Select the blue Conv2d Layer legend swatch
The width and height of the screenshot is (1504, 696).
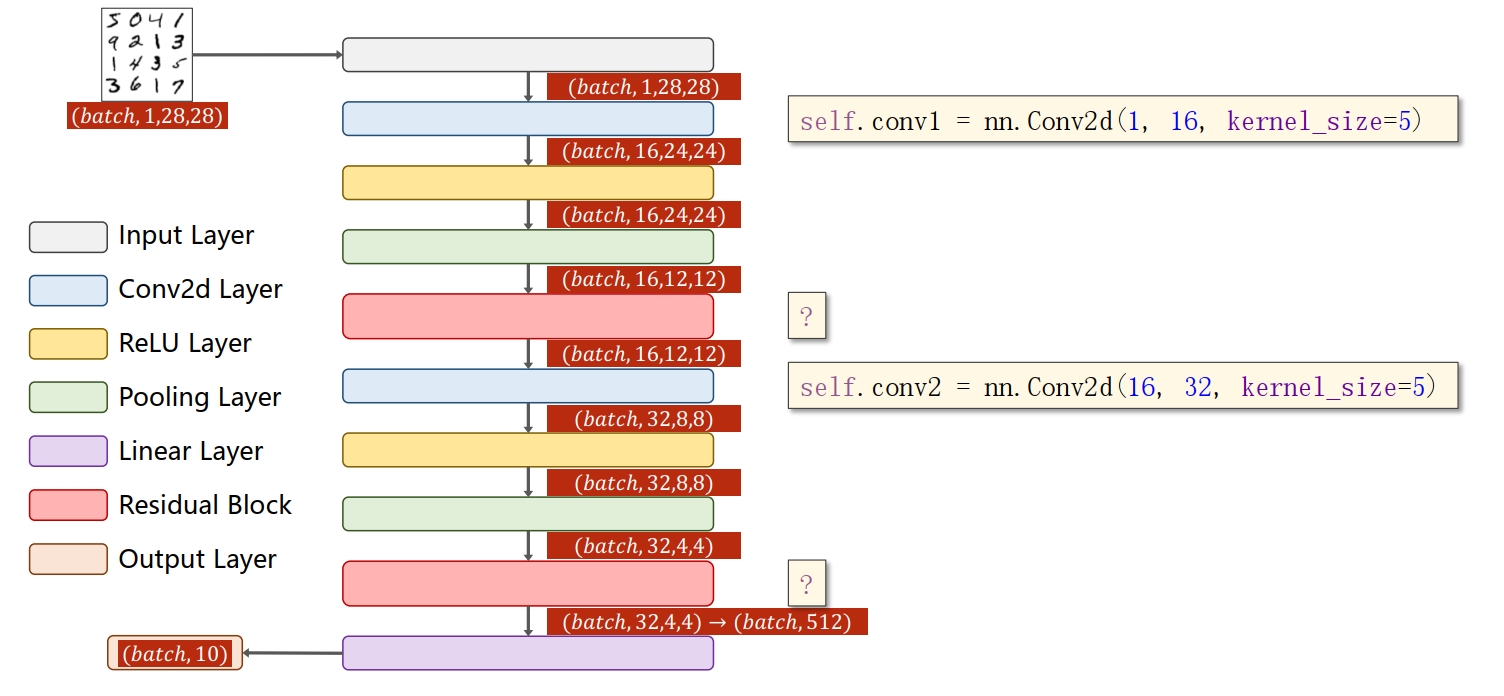click(x=68, y=290)
